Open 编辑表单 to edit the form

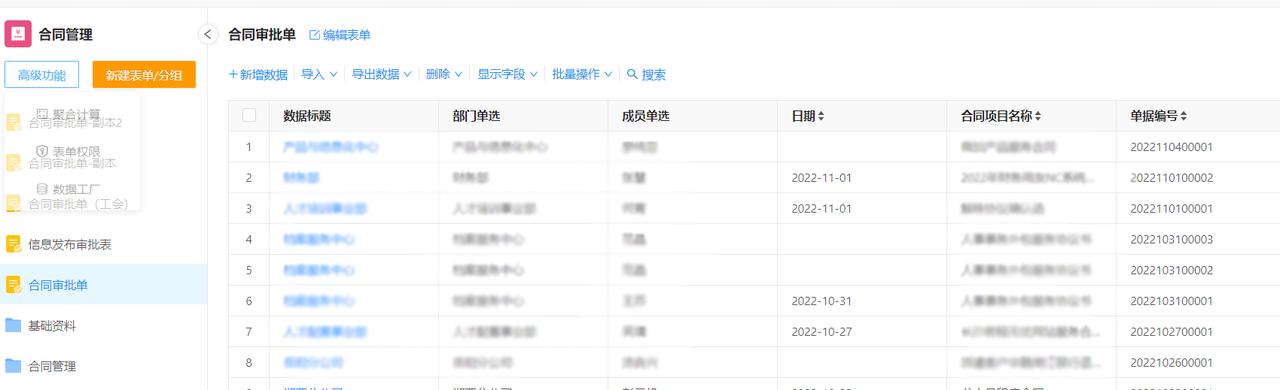[x=340, y=35]
